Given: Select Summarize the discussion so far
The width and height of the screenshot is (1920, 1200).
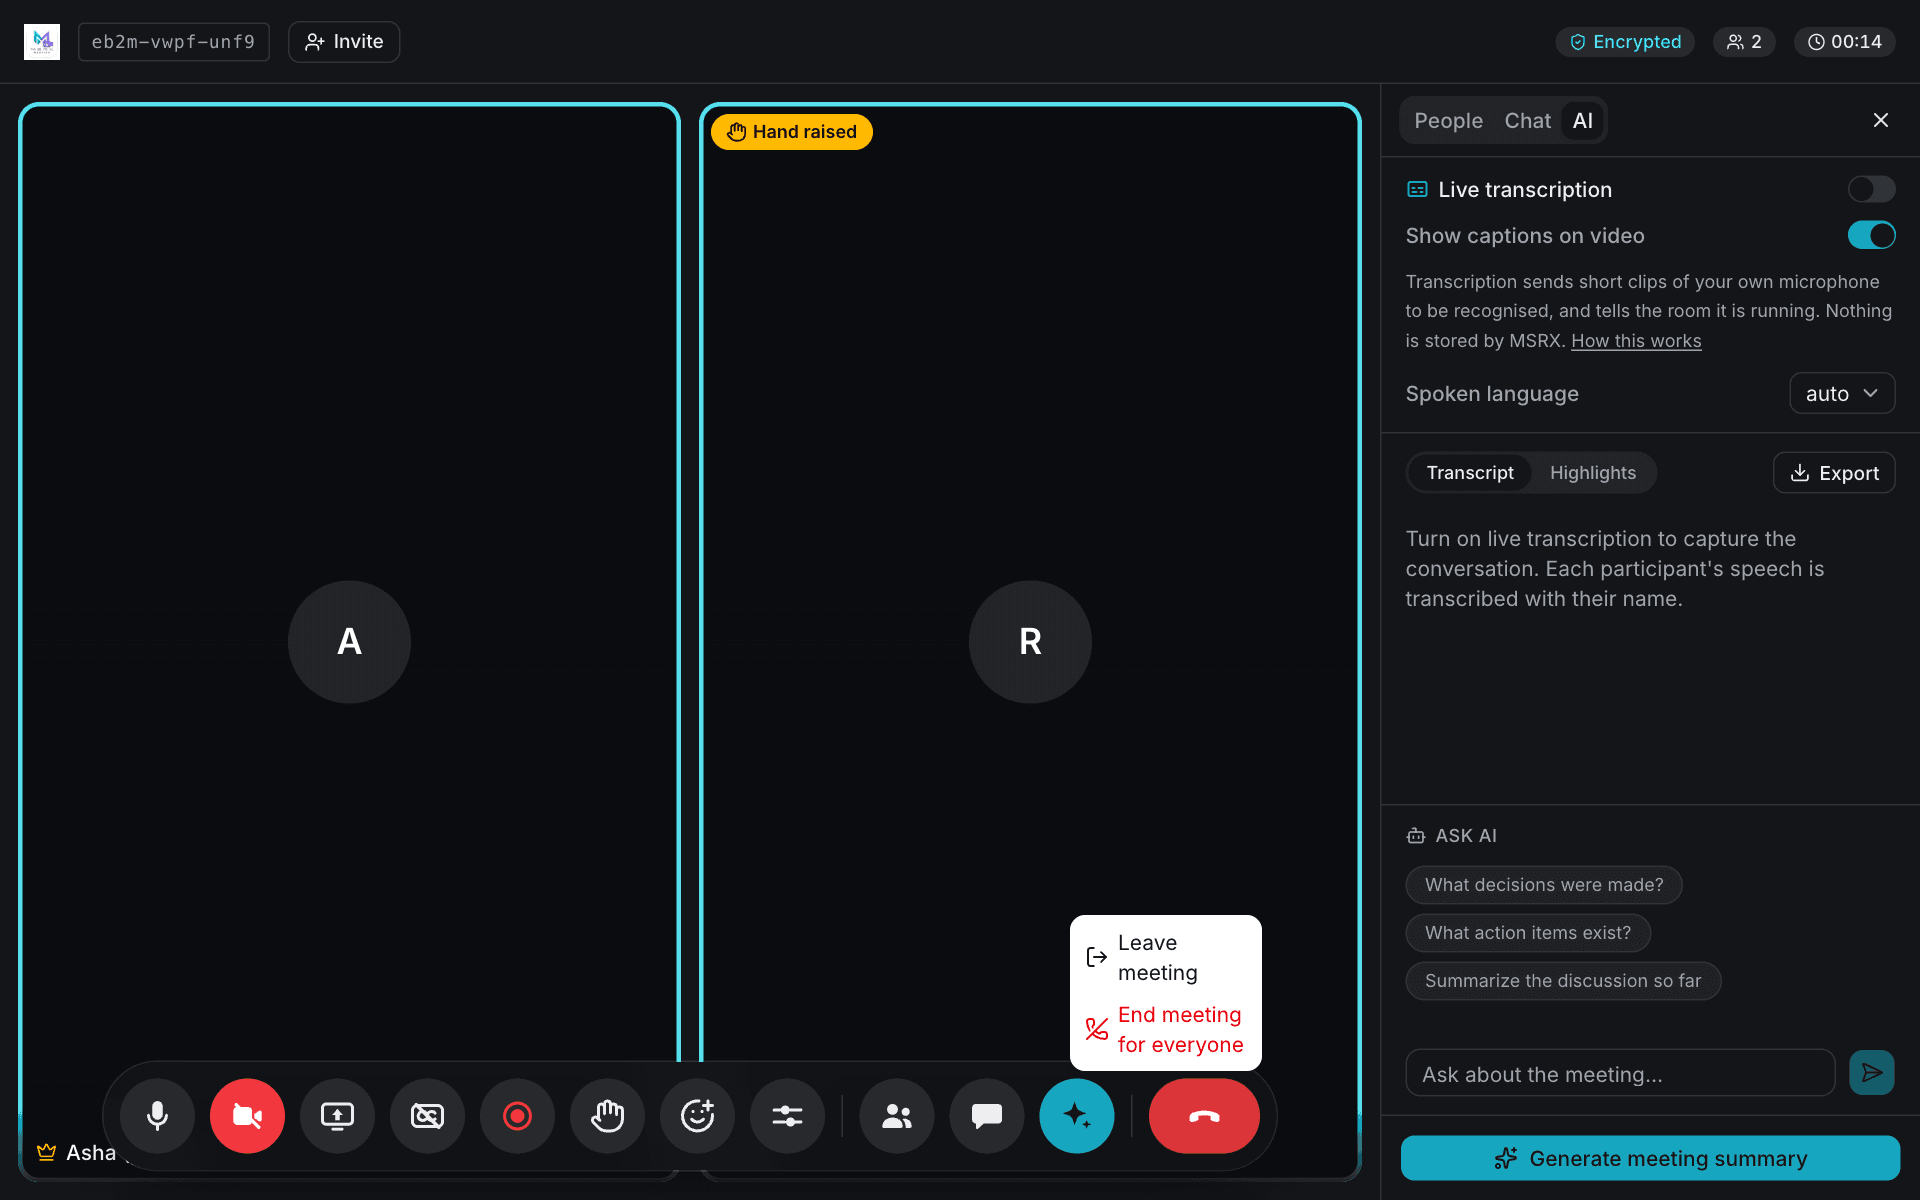Looking at the screenshot, I should click(1563, 981).
